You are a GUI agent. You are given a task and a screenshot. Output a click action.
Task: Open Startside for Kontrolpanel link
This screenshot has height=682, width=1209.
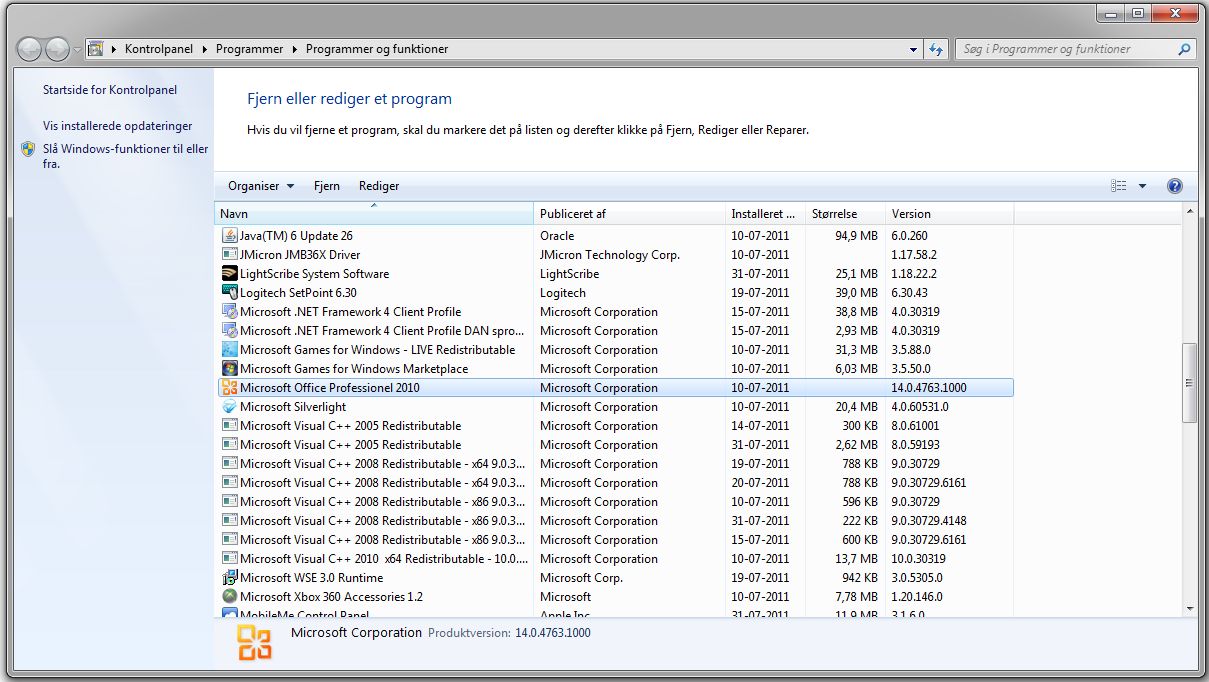110,90
